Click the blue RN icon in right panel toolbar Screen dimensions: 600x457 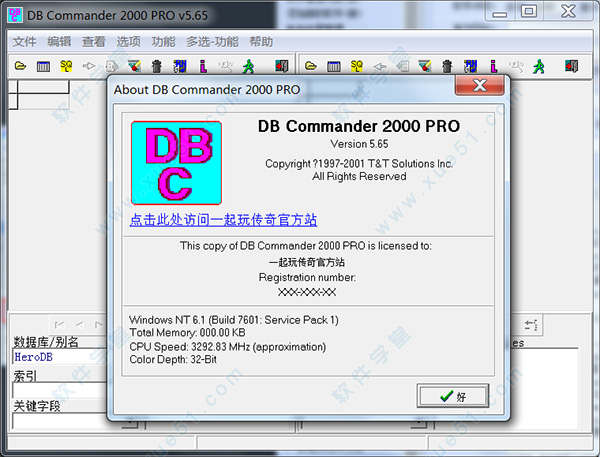click(470, 66)
